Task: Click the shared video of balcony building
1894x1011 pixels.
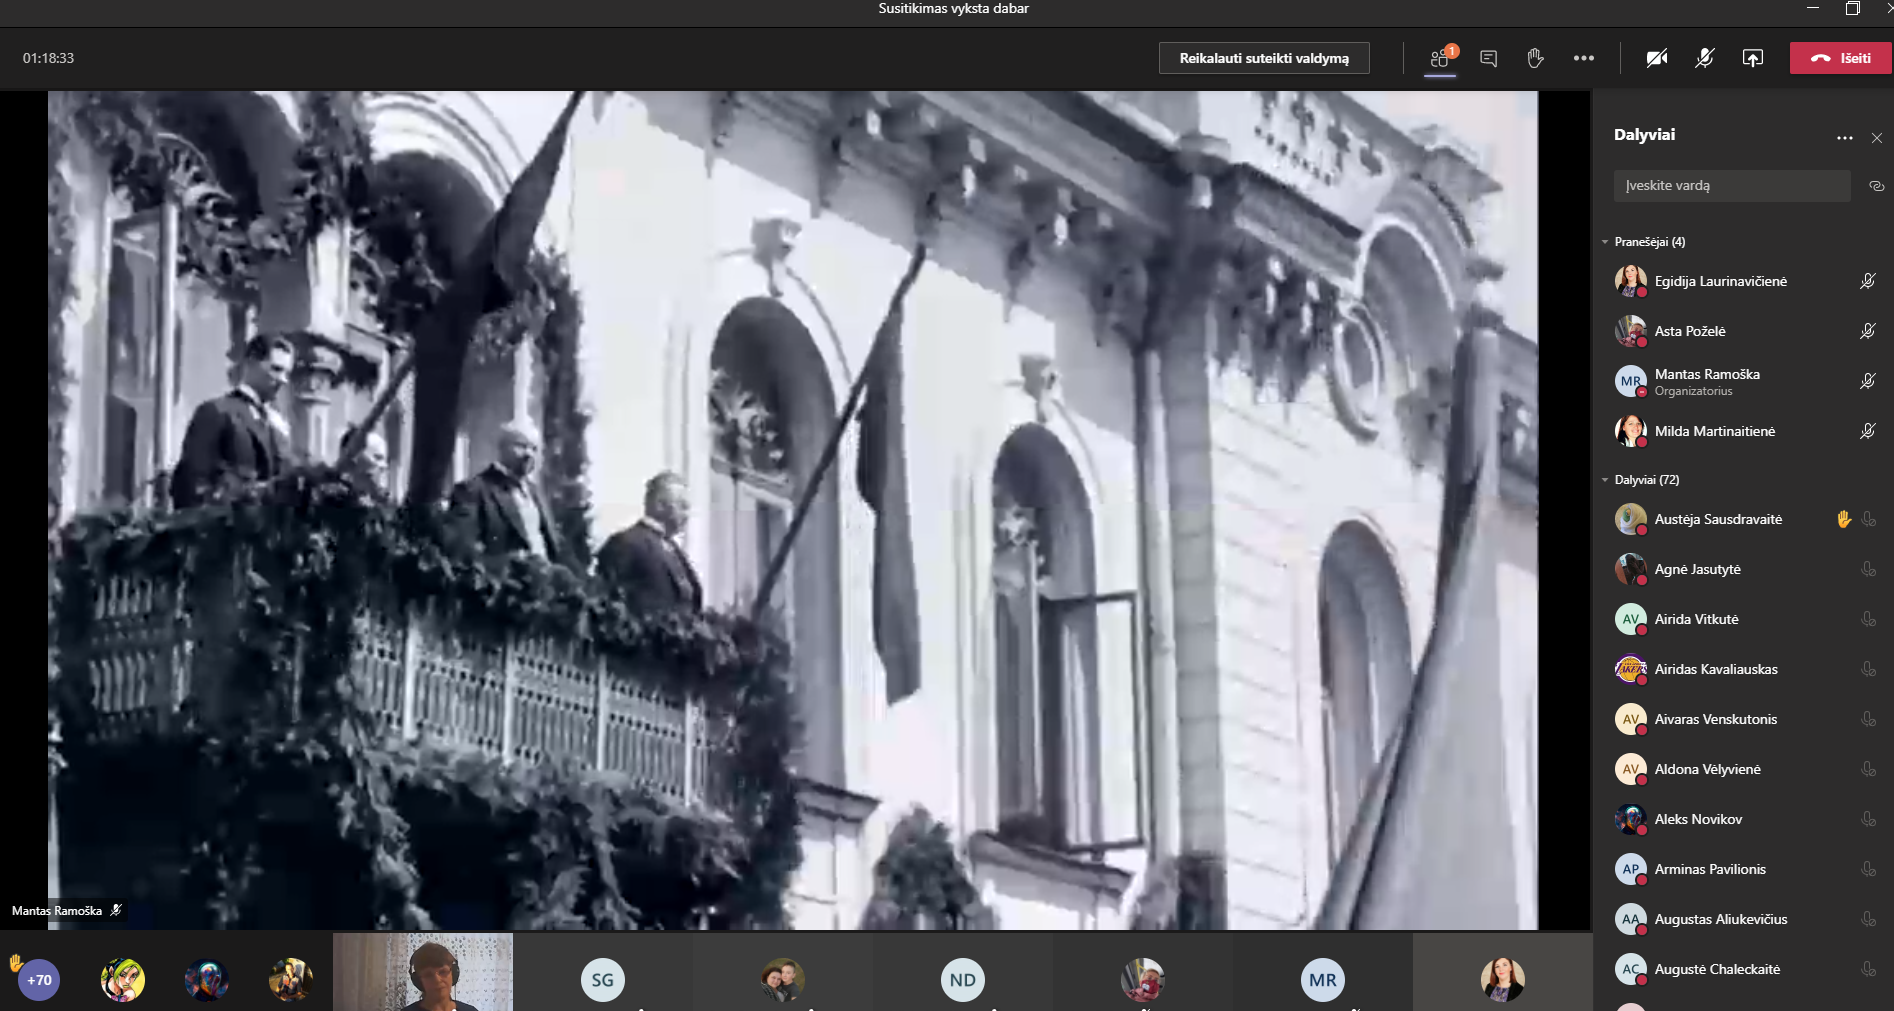Action: (793, 510)
